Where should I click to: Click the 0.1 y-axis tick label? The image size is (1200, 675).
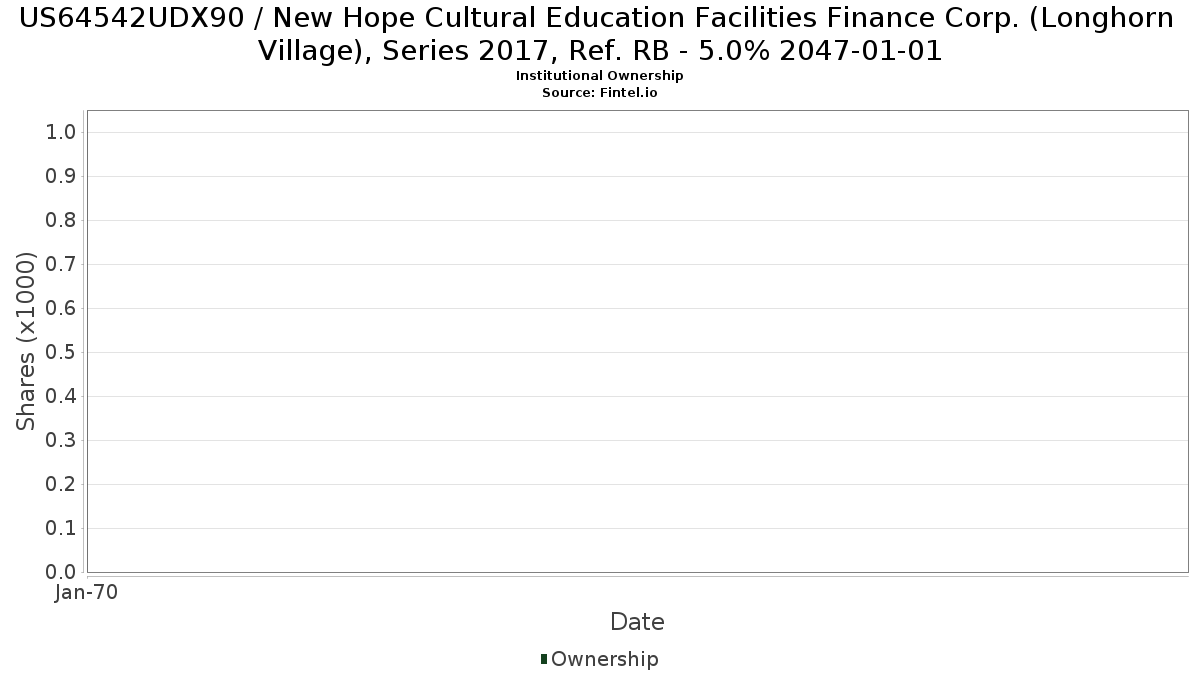coord(61,528)
